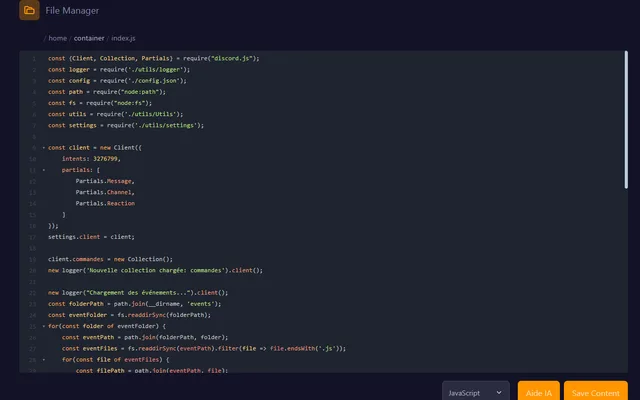Click line number 1 in gutter
The image size is (640, 400).
[34, 59]
